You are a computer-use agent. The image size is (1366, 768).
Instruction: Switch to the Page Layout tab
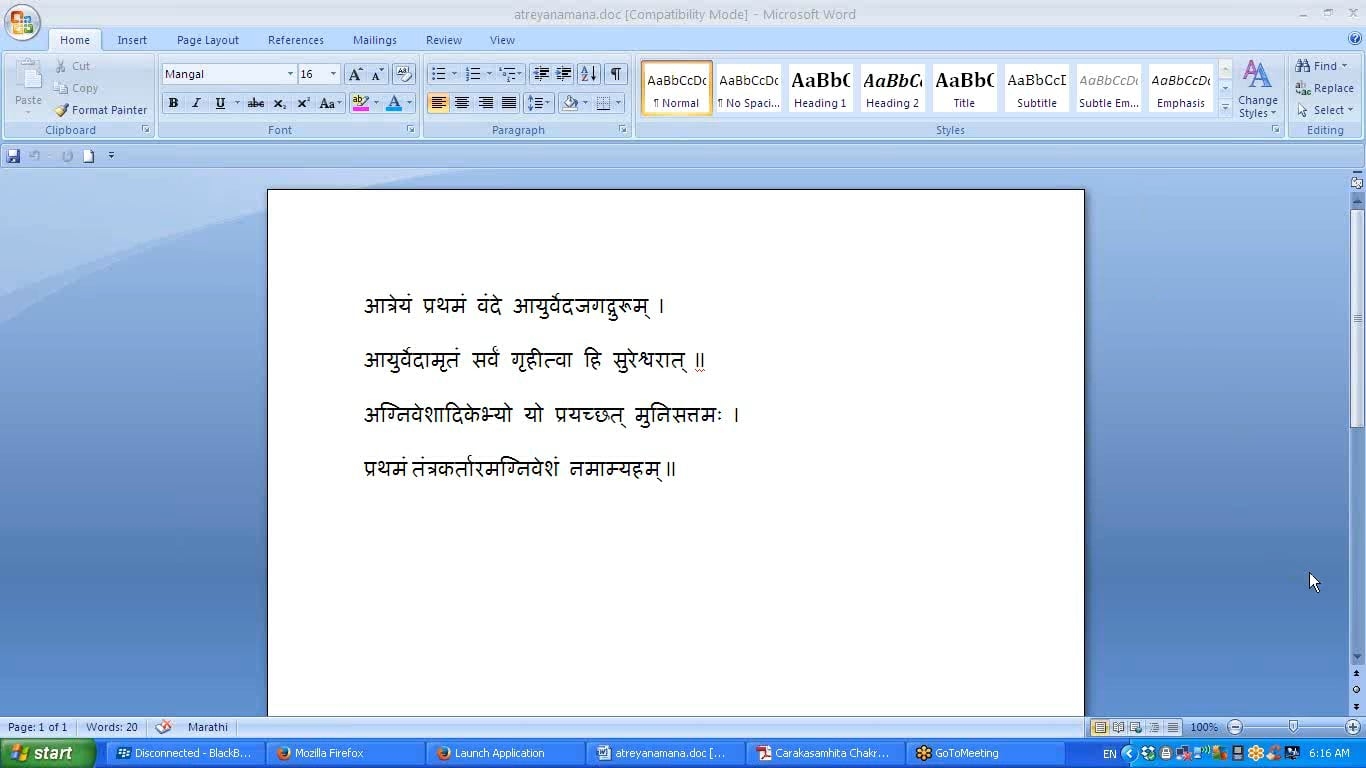[x=207, y=40]
